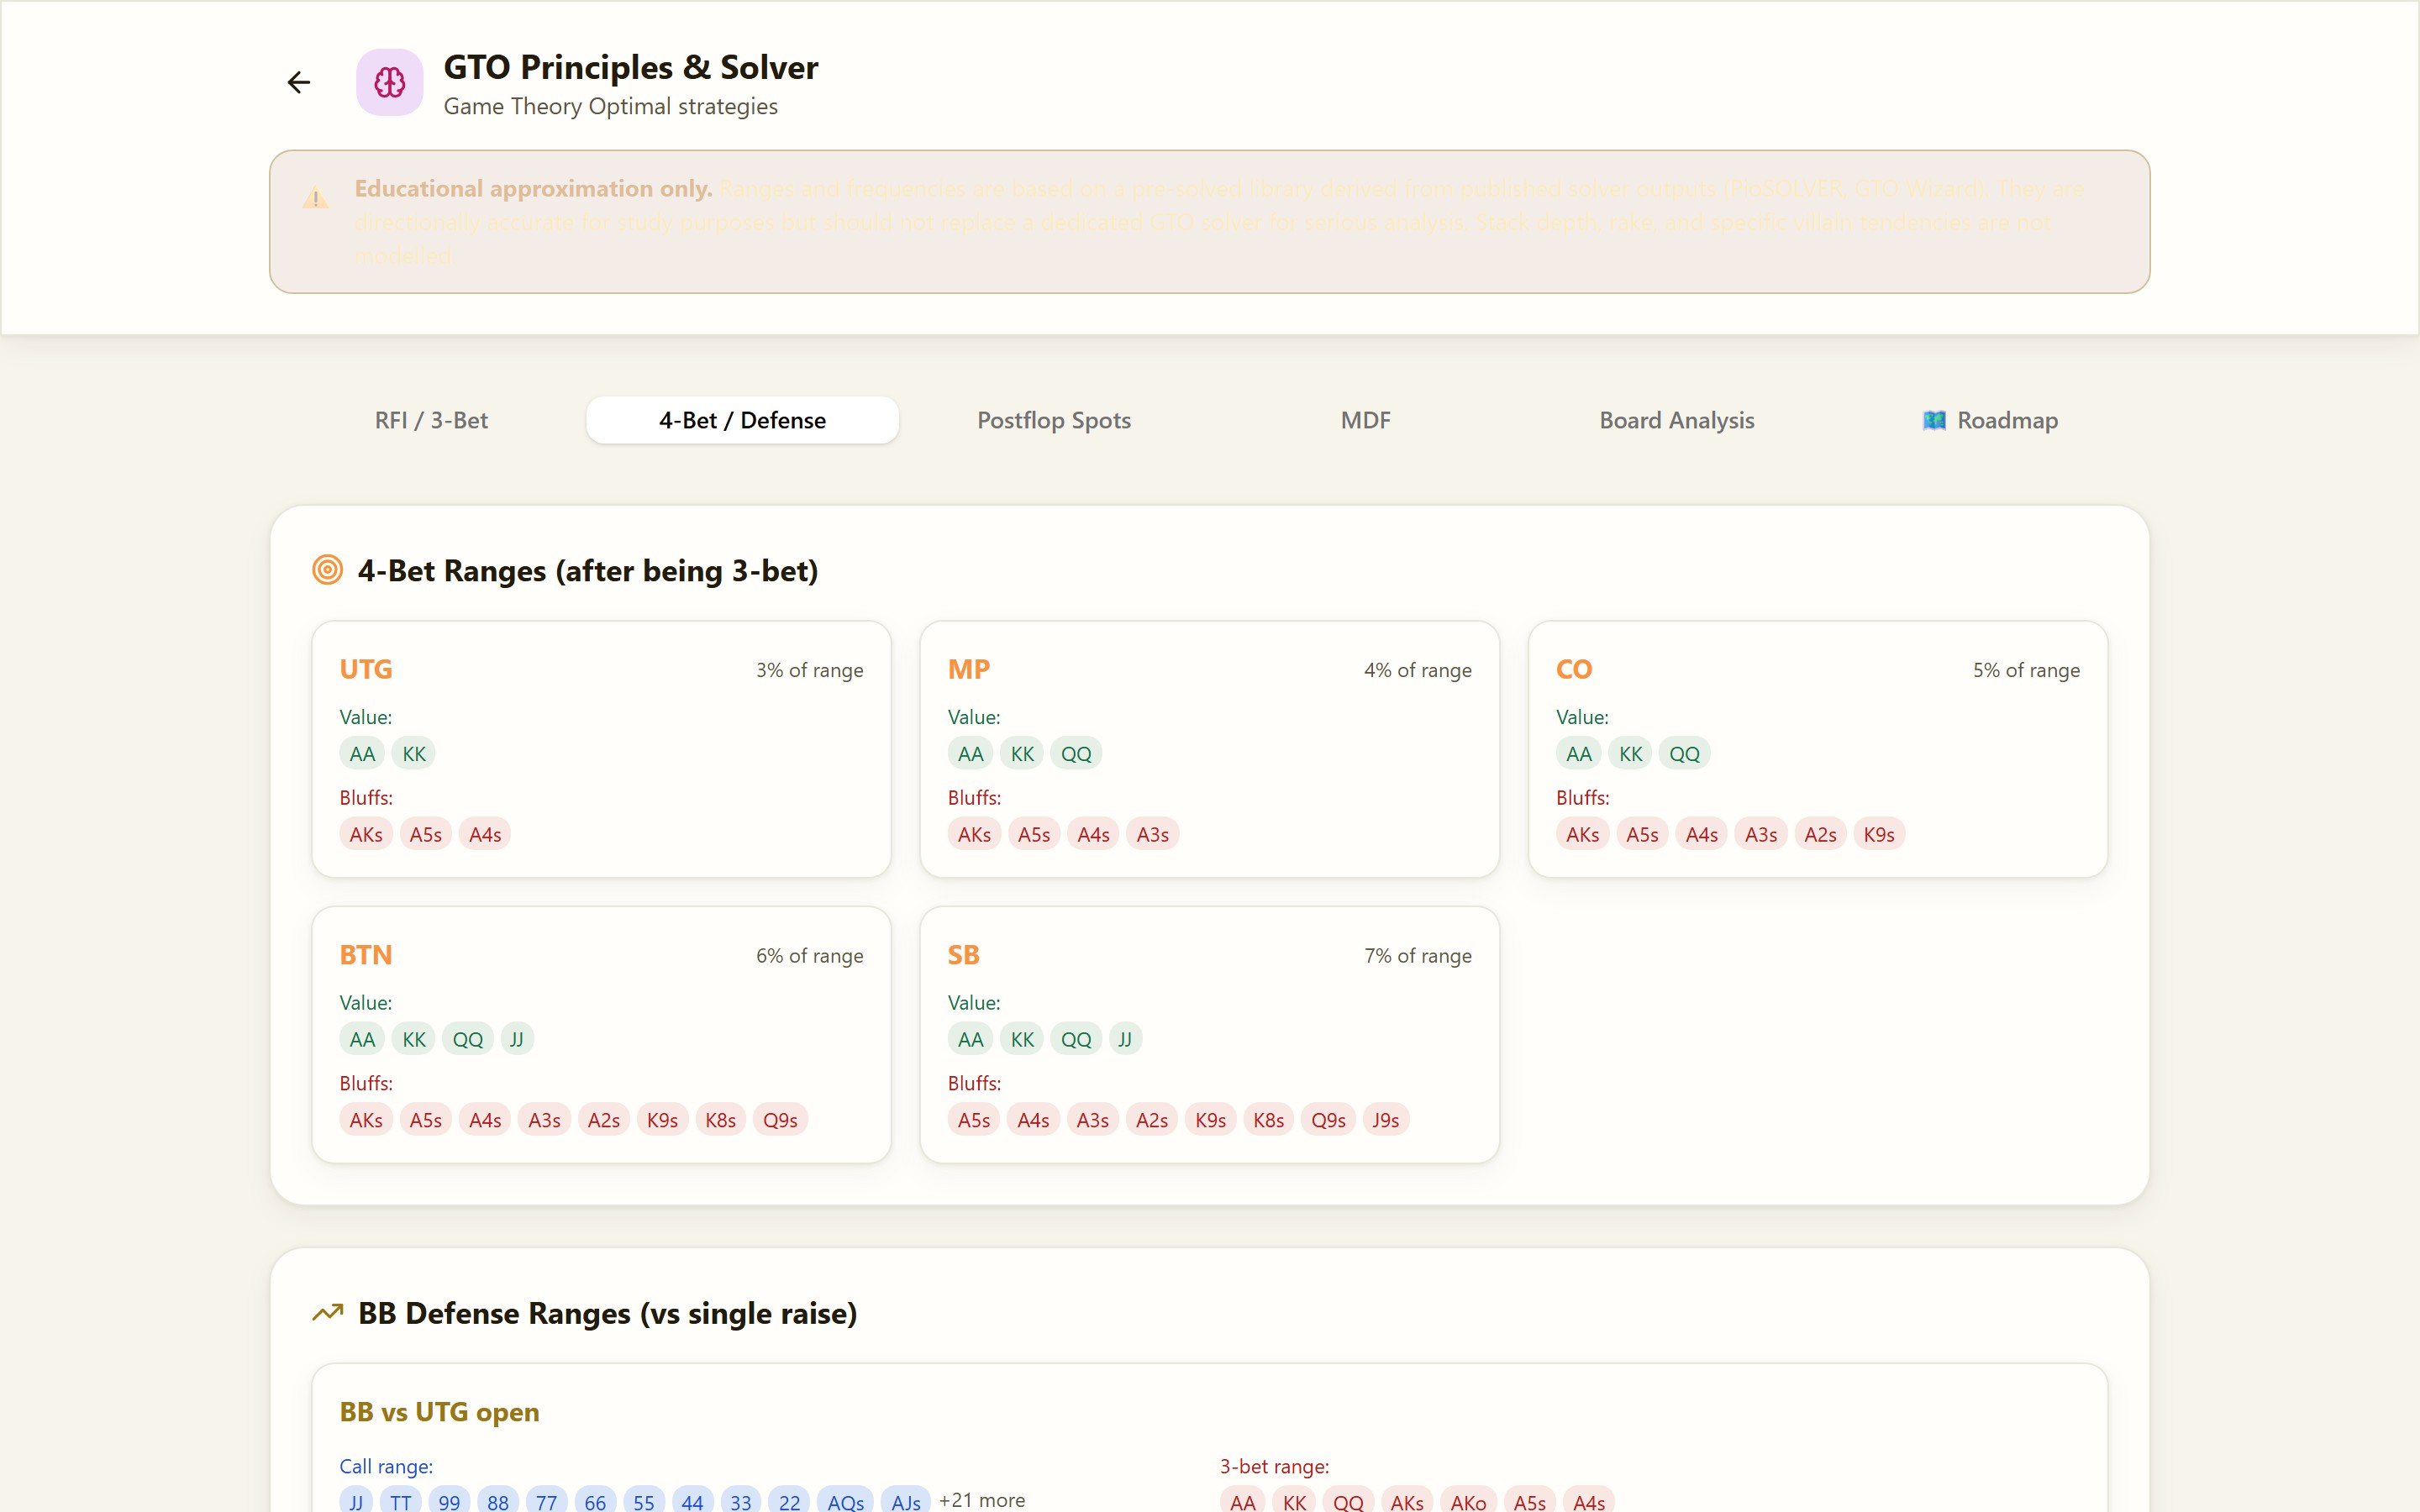This screenshot has width=2420, height=1512.
Task: Switch to Board Analysis tab
Action: pos(1677,420)
